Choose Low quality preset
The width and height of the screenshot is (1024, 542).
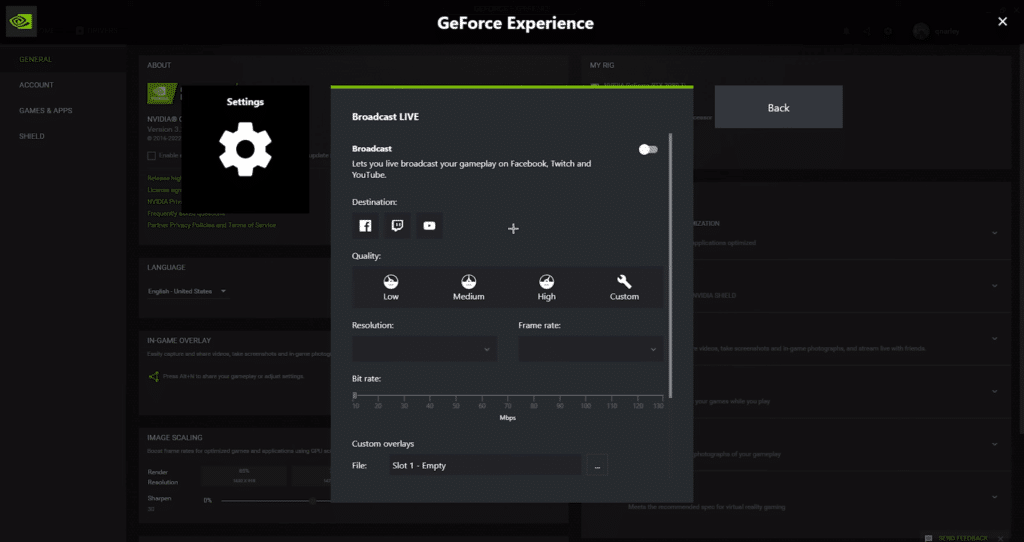click(391, 287)
